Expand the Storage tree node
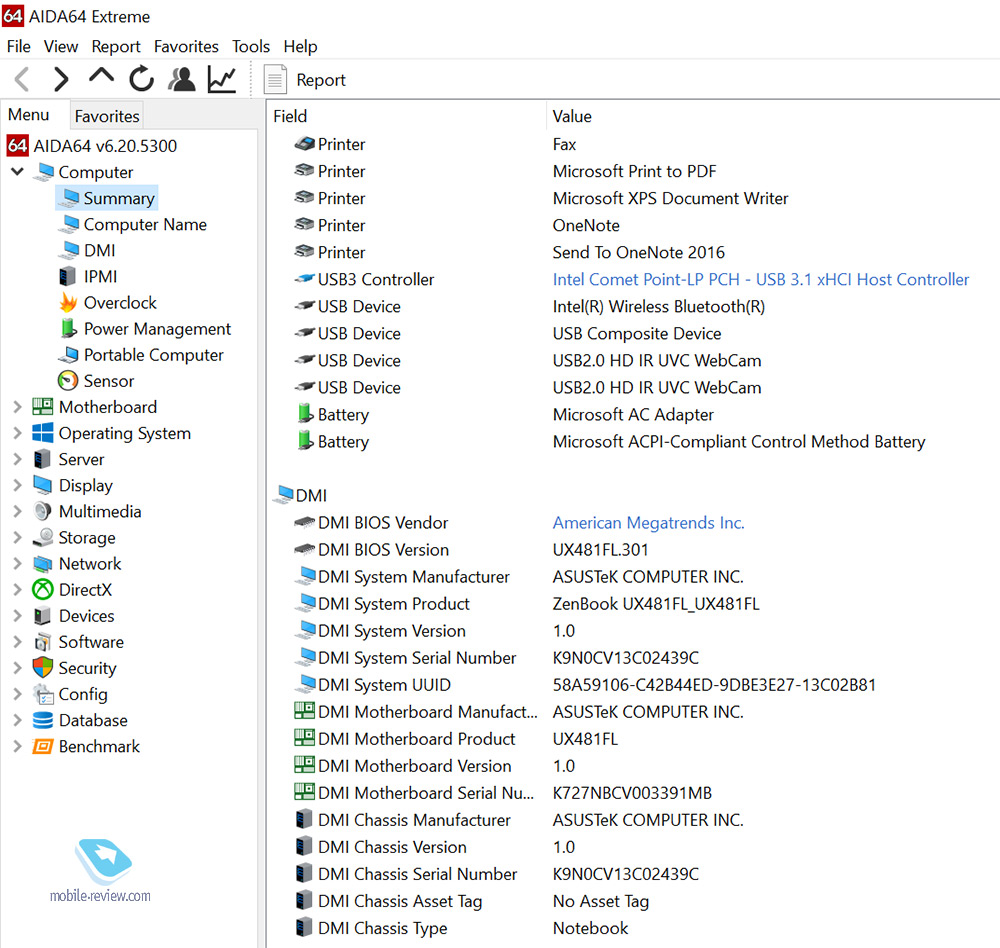 17,538
